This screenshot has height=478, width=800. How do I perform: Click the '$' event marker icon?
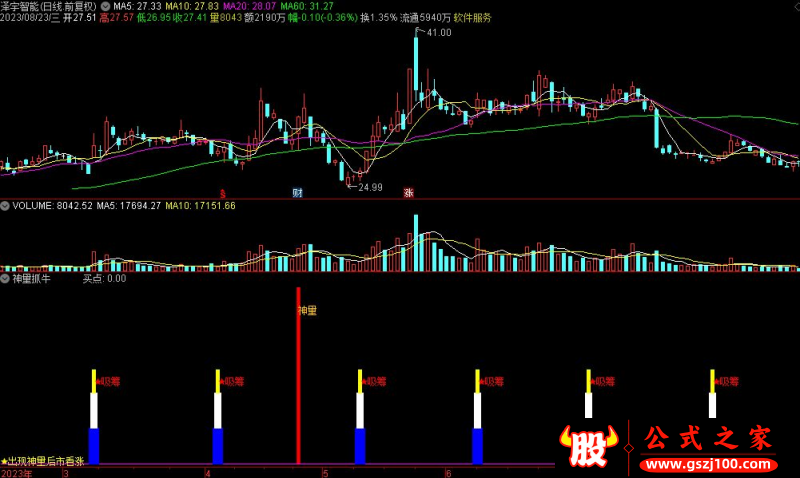click(222, 192)
